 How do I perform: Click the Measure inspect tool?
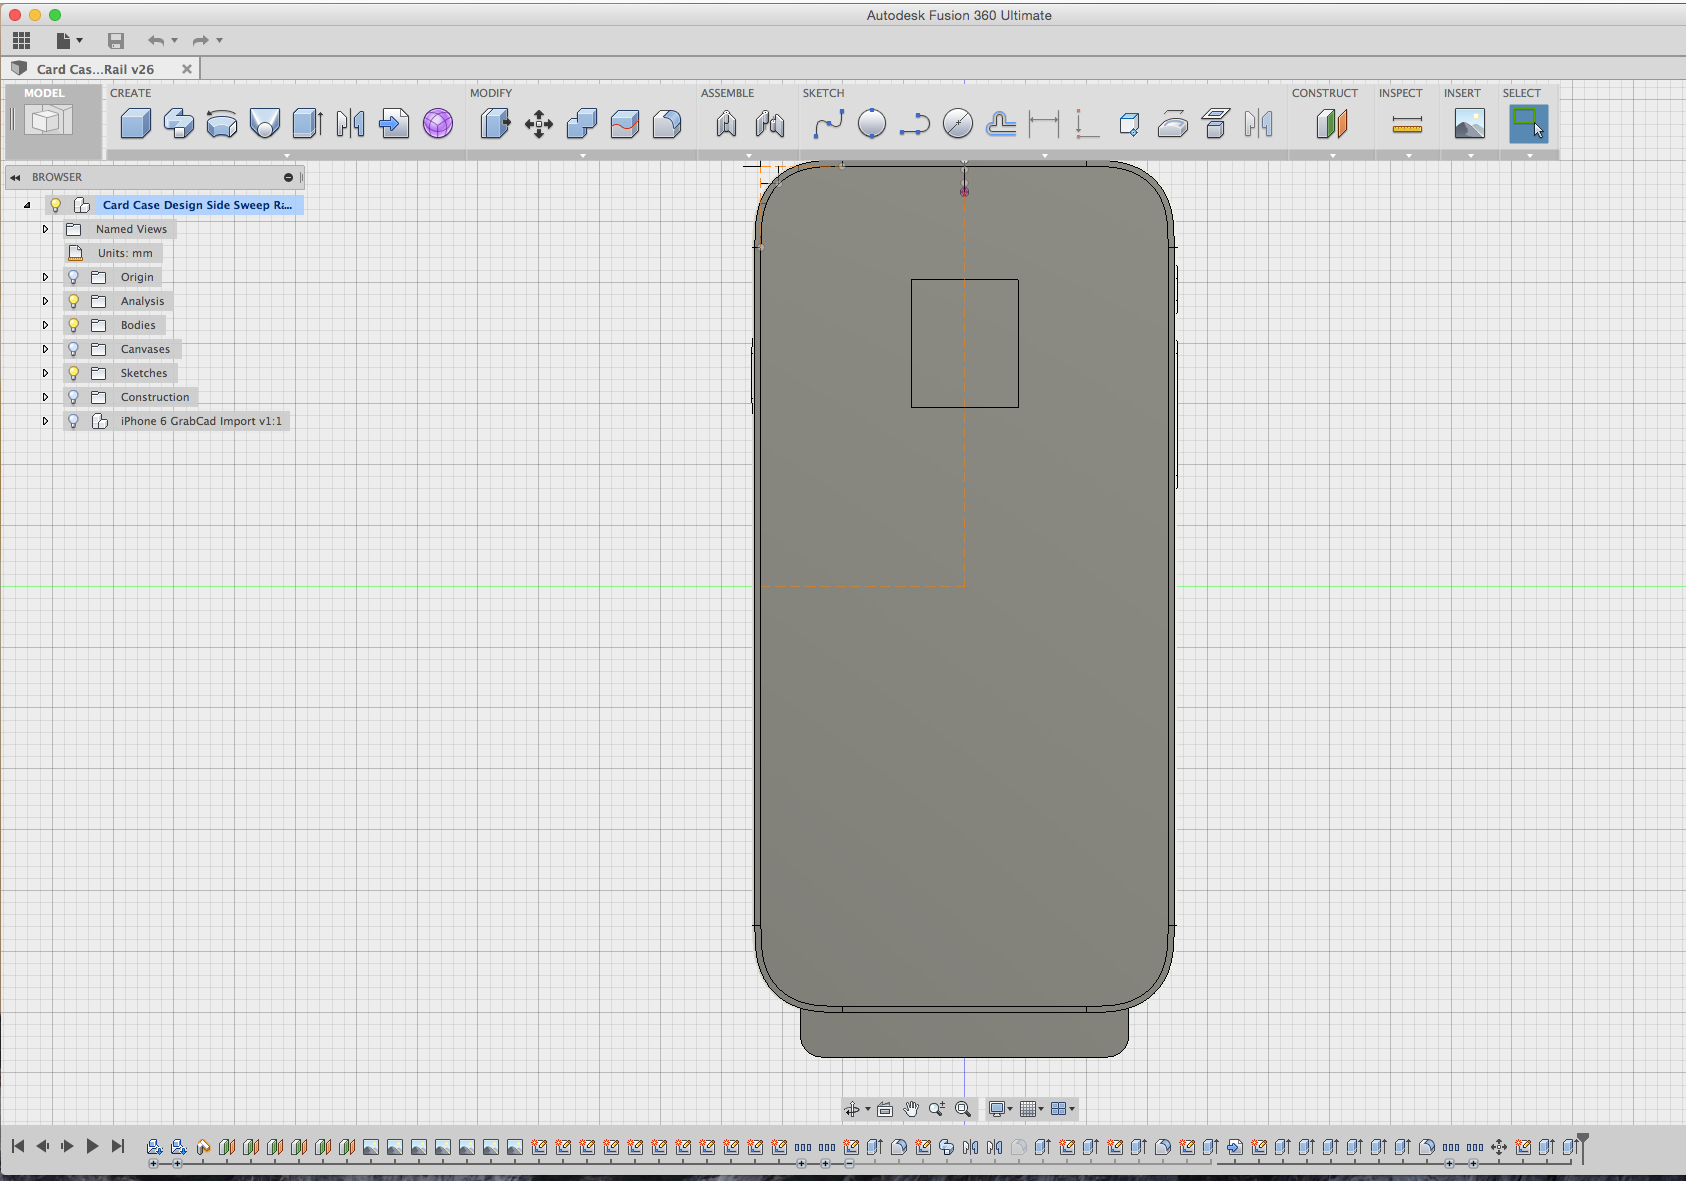1407,124
